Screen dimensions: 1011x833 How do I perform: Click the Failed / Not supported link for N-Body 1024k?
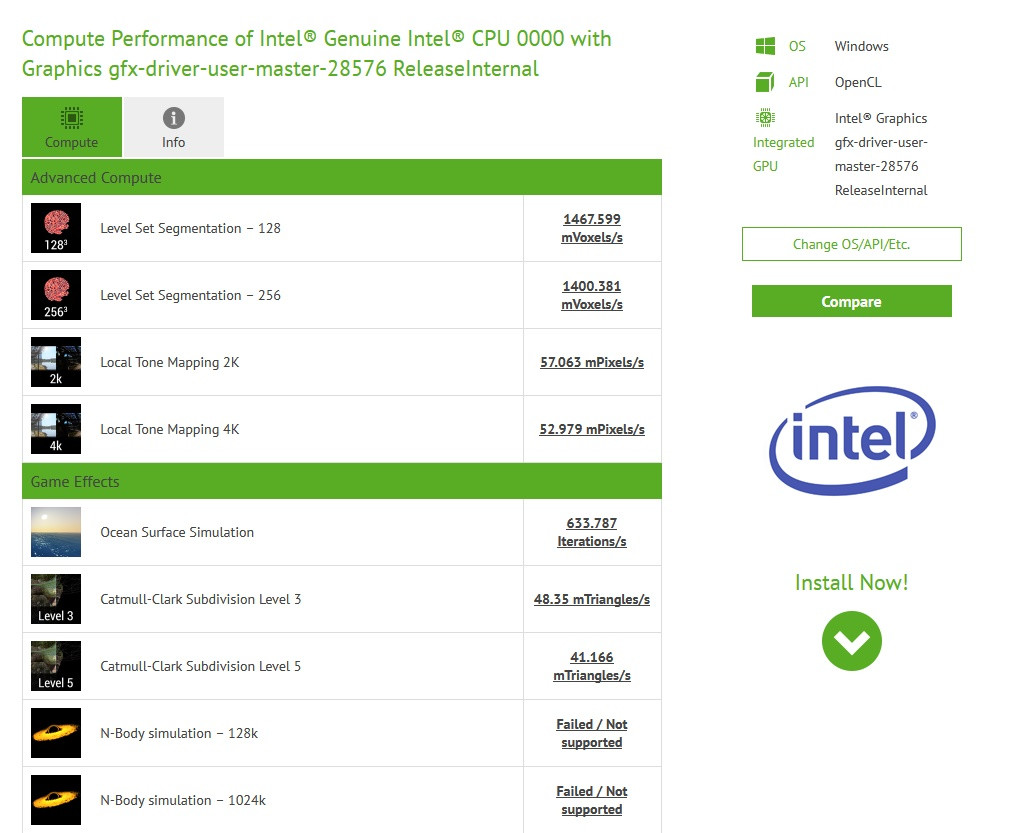click(x=592, y=799)
